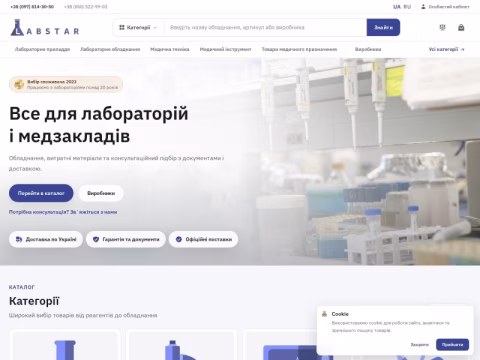Open the consultation contact link
Viewport: 480px width, 360px height.
tap(63, 212)
